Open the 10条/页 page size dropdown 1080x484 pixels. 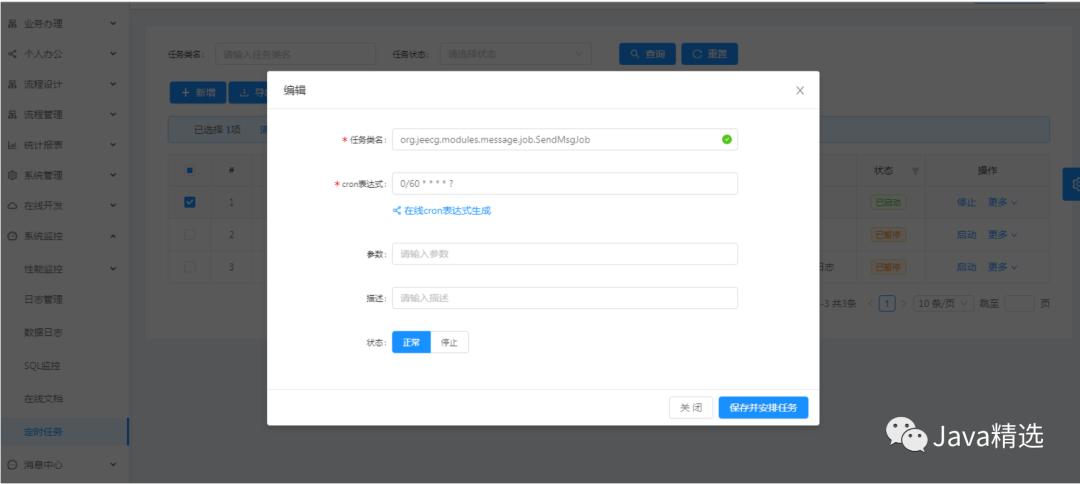944,303
